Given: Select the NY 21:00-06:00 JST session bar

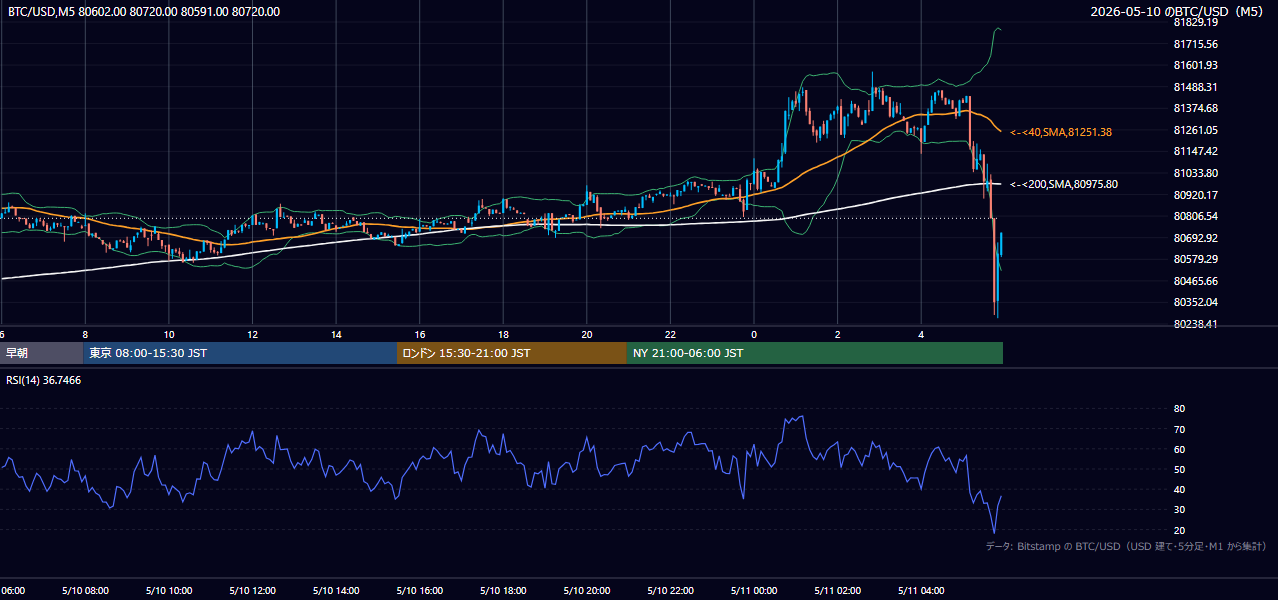Looking at the screenshot, I should pyautogui.click(x=815, y=353).
